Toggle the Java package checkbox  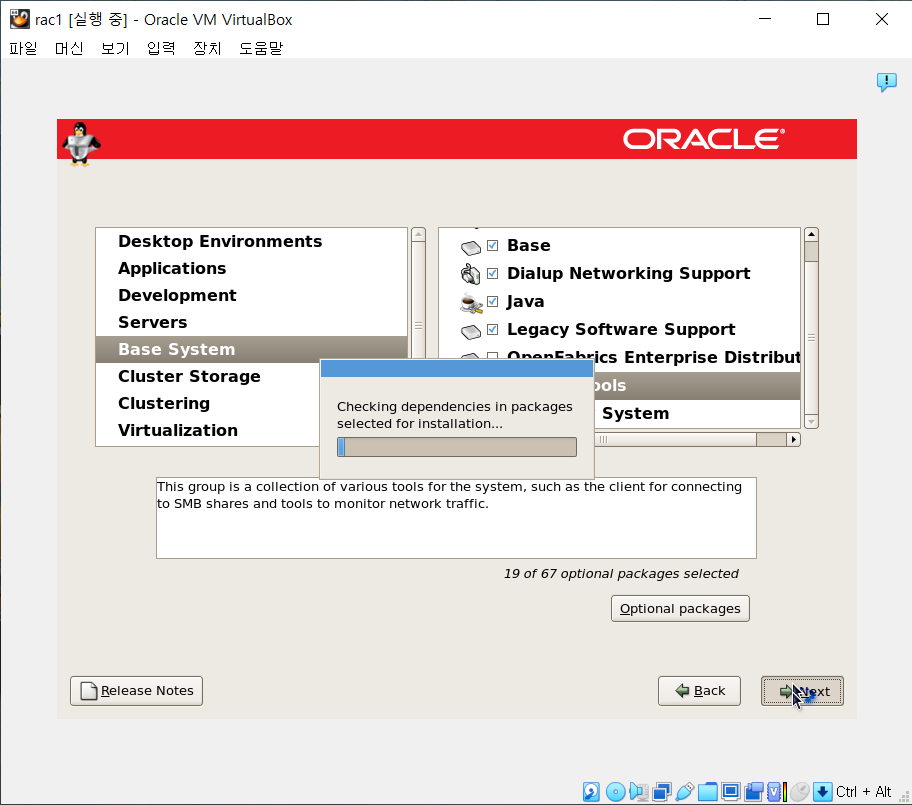(x=493, y=301)
